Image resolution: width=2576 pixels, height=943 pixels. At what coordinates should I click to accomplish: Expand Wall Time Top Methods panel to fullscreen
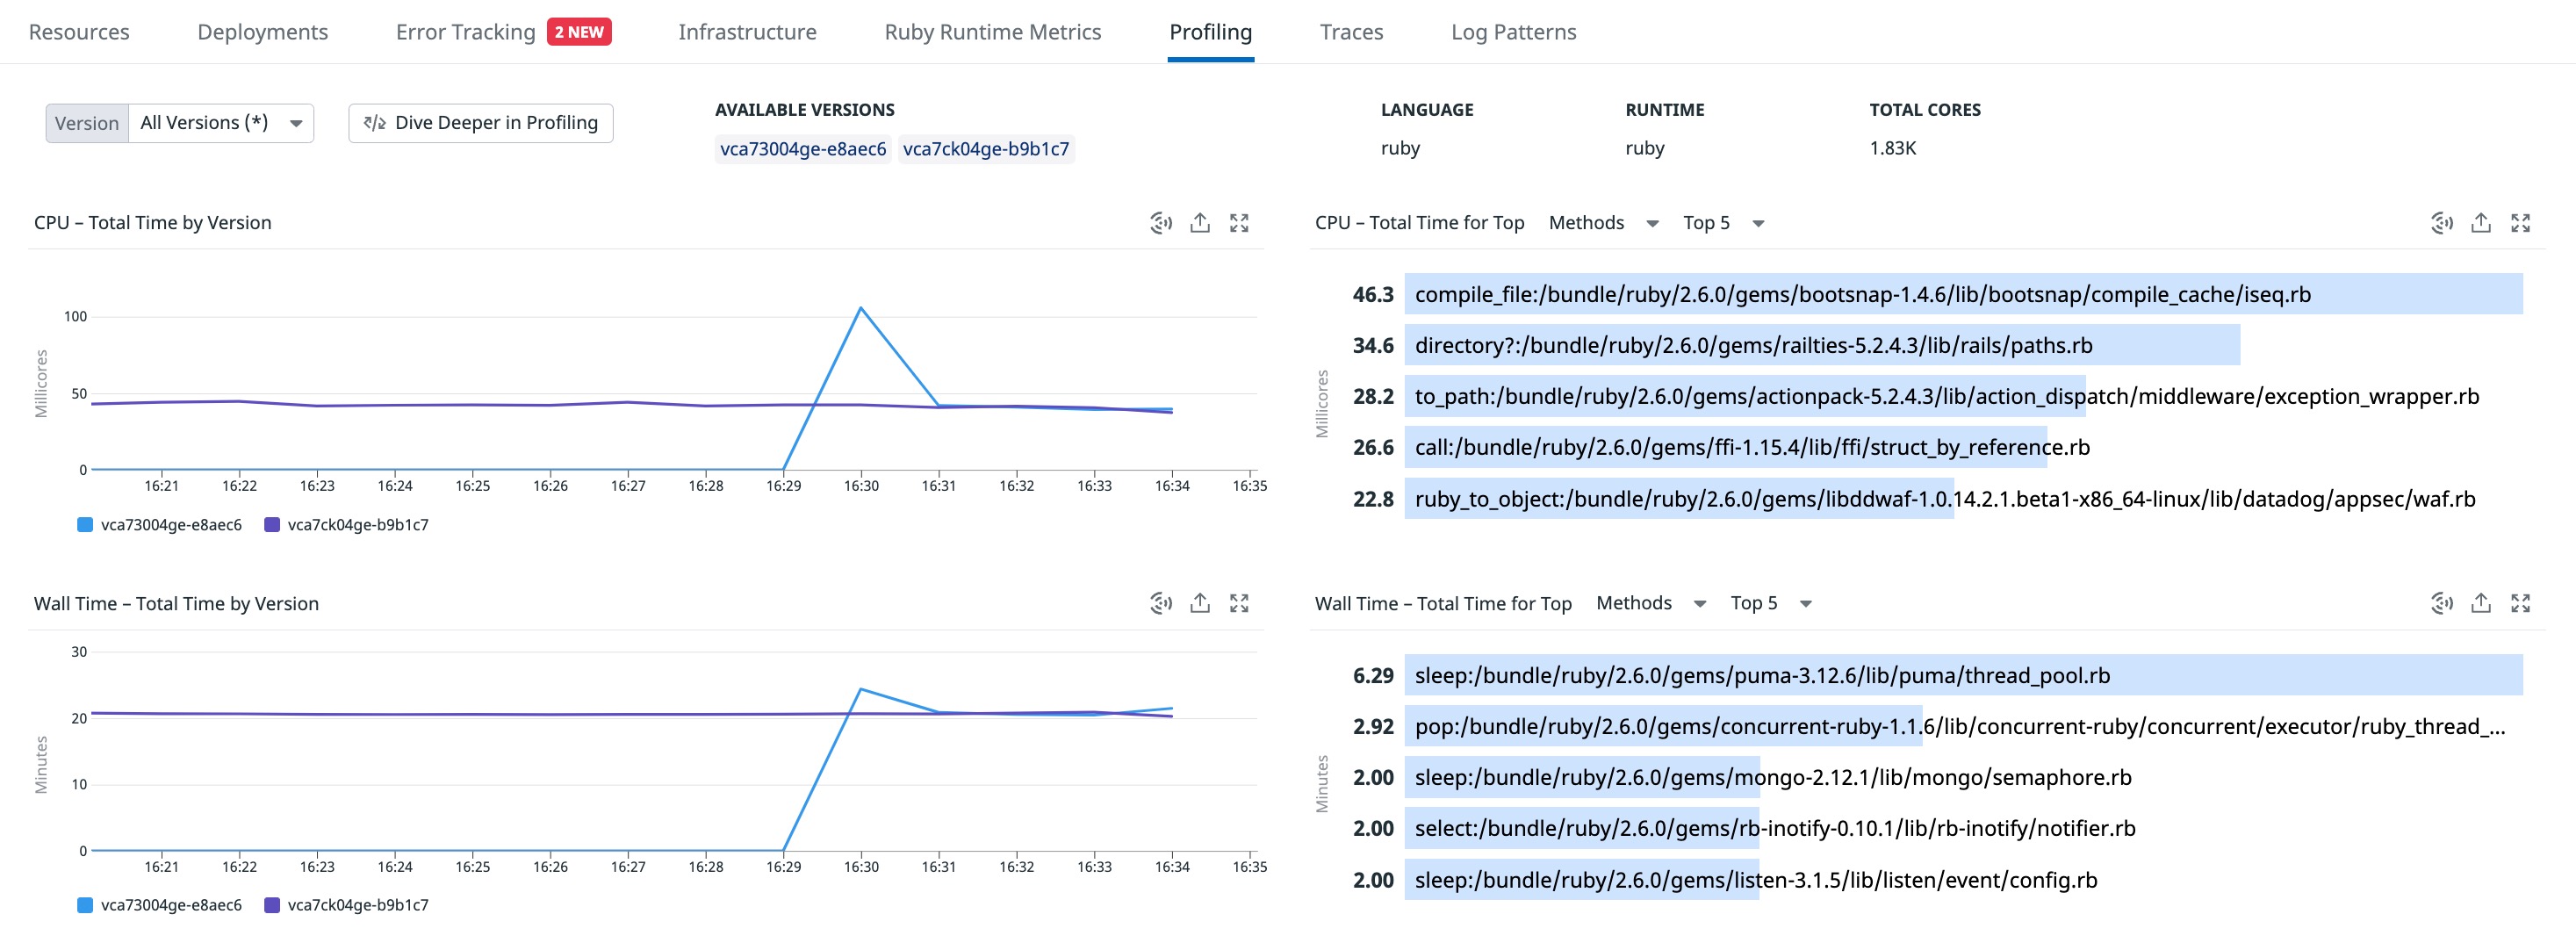tap(2520, 603)
